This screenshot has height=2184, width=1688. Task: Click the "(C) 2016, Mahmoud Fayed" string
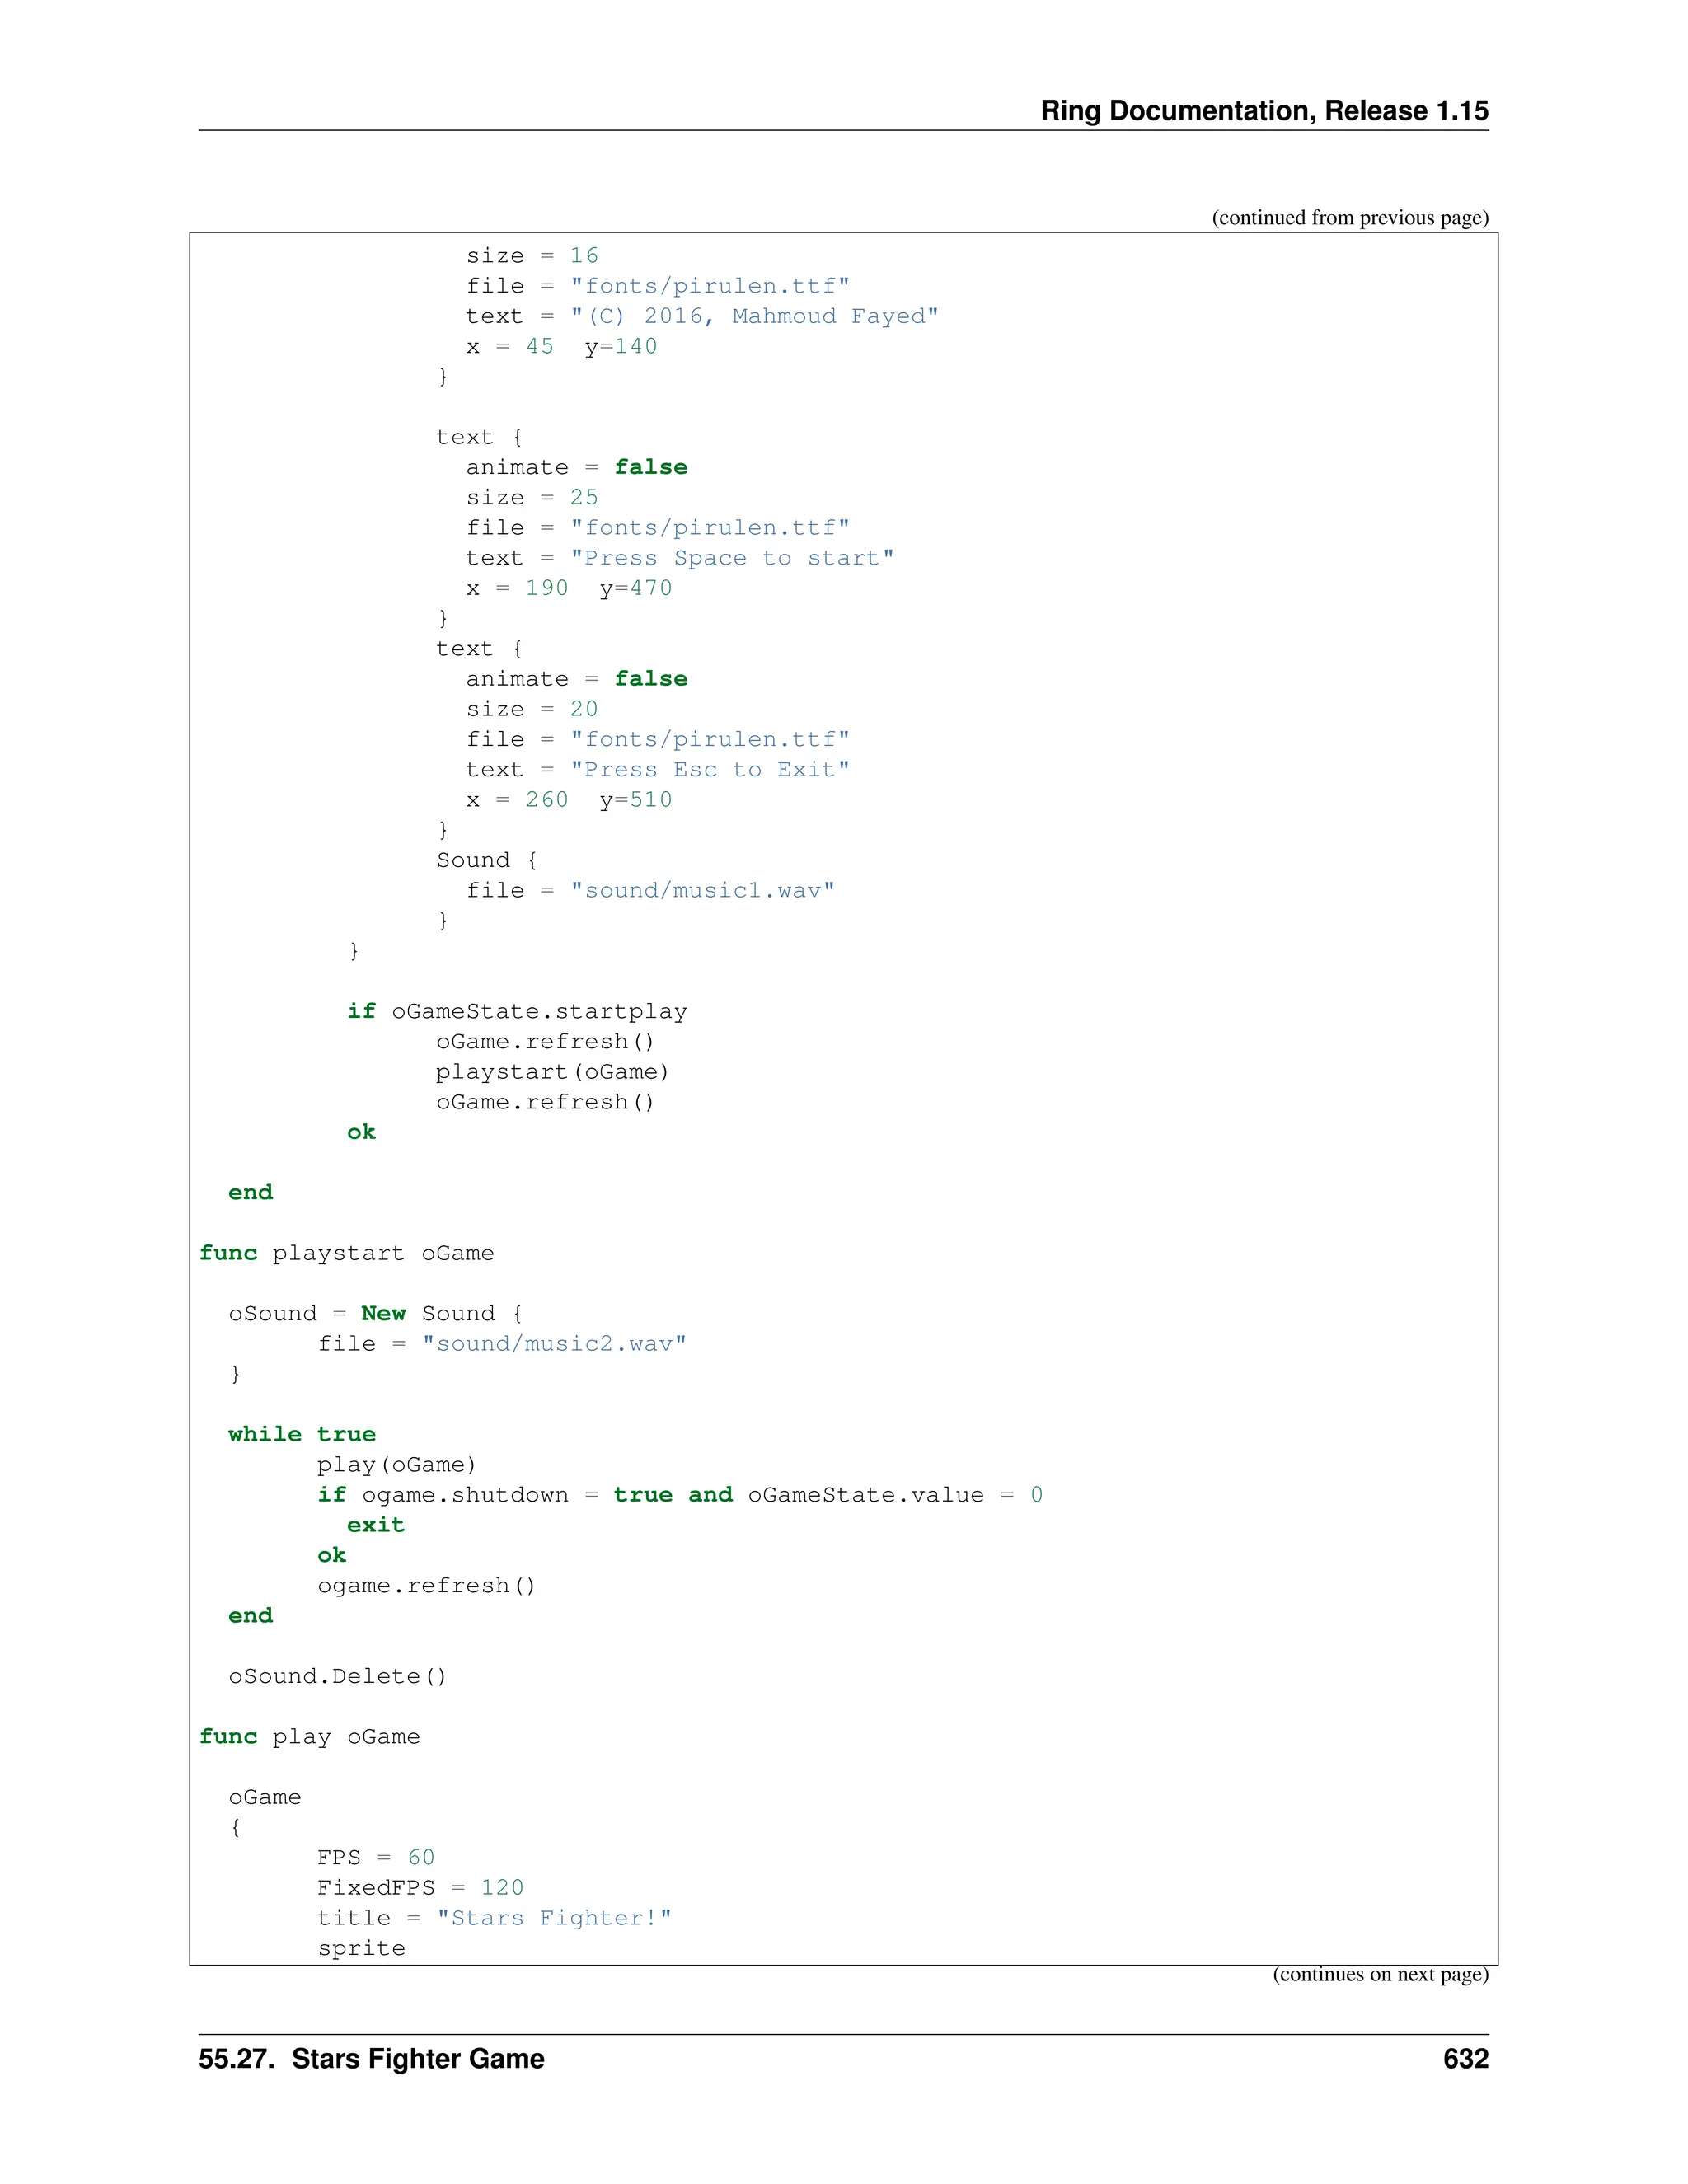click(x=754, y=316)
